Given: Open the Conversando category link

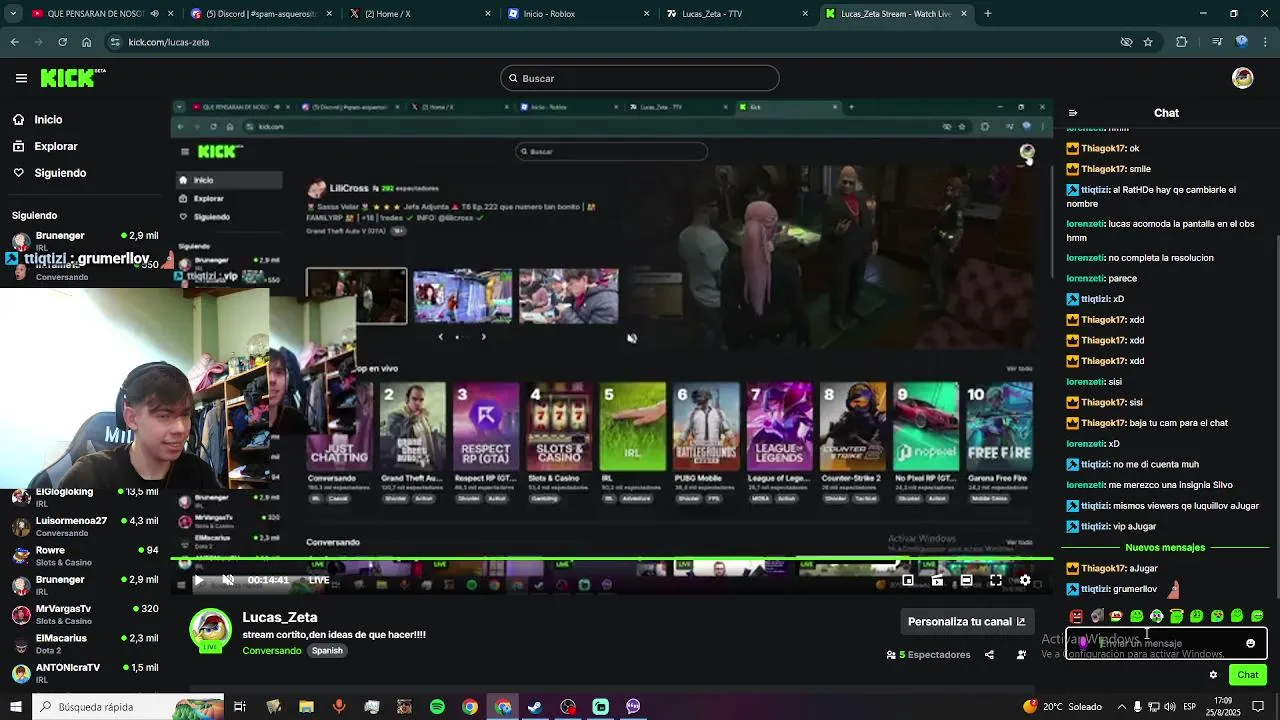Looking at the screenshot, I should tap(271, 650).
